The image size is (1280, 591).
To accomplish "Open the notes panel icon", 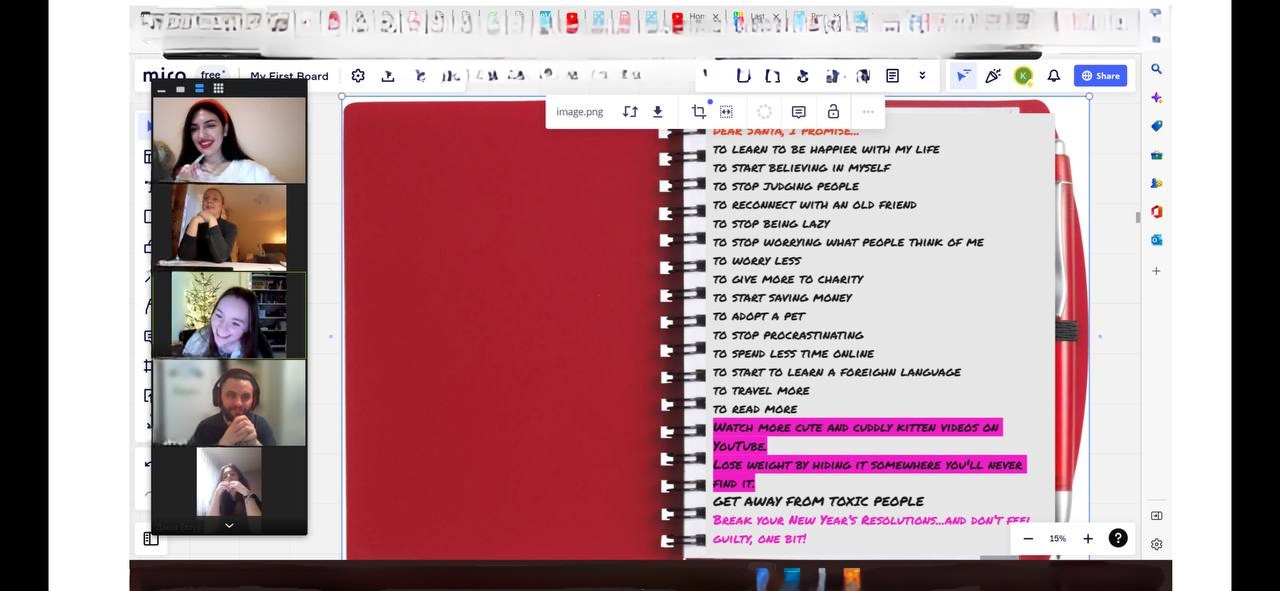I will (x=892, y=76).
